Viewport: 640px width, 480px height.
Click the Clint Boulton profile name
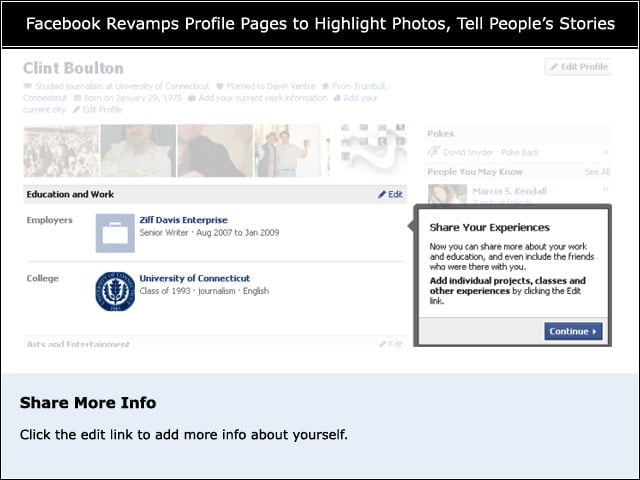73,68
